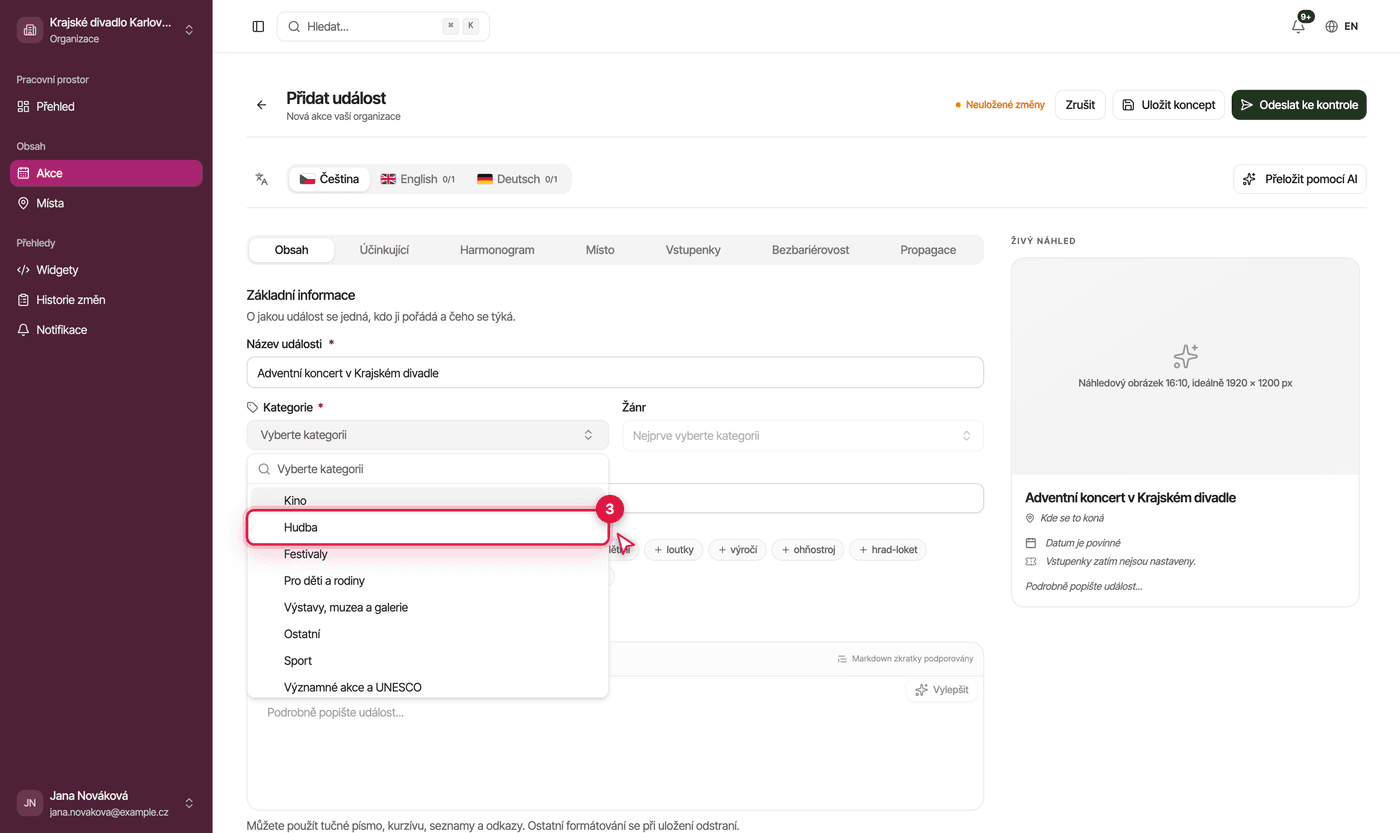Screen dimensions: 1400x833
Task: Open the Účinkující tab
Action: 384,250
